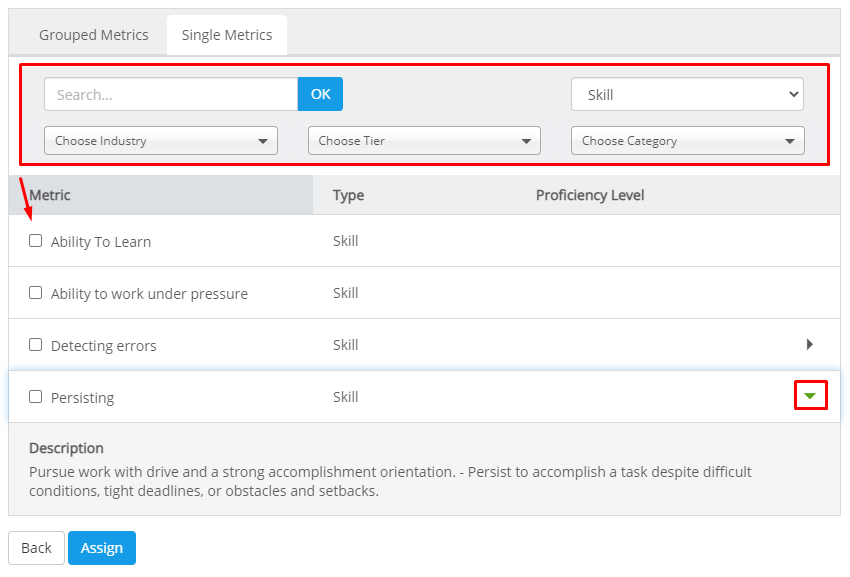Open the Skill type selector
850x577 pixels.
[687, 95]
